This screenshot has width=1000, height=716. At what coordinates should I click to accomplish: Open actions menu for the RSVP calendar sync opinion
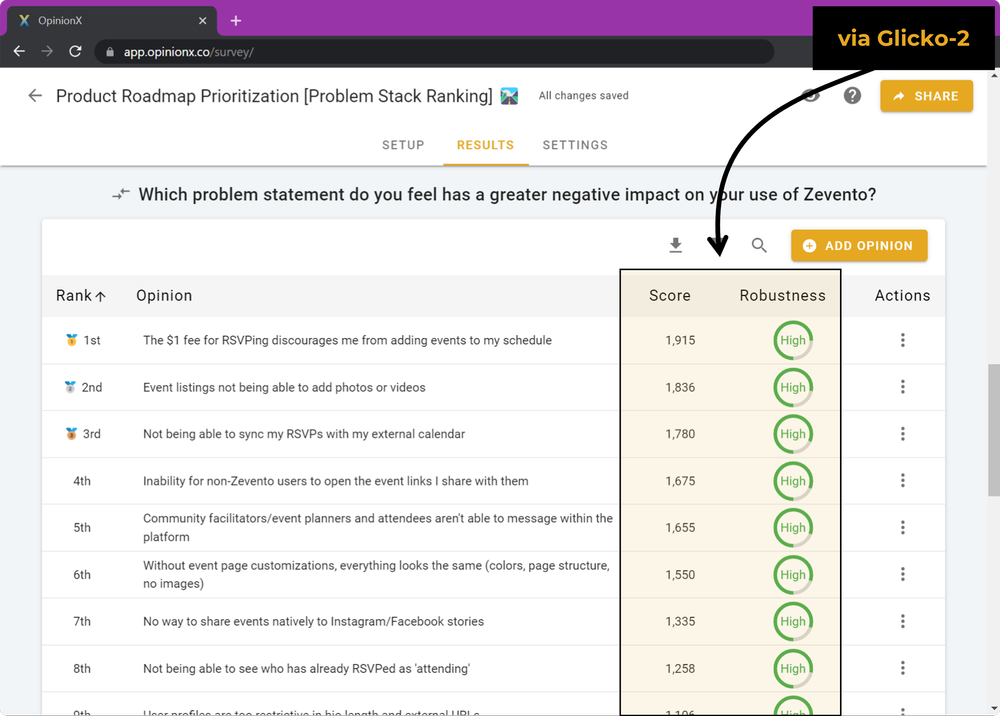pyautogui.click(x=903, y=434)
